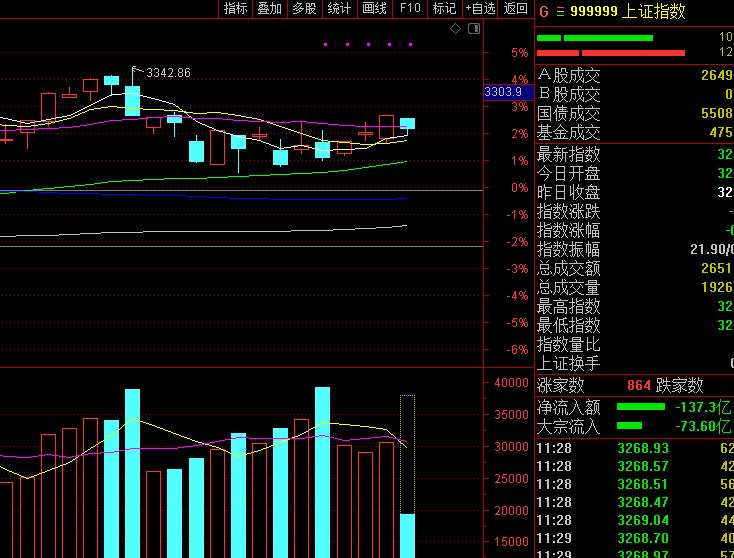Add to watchlist with +自选

(481, 8)
